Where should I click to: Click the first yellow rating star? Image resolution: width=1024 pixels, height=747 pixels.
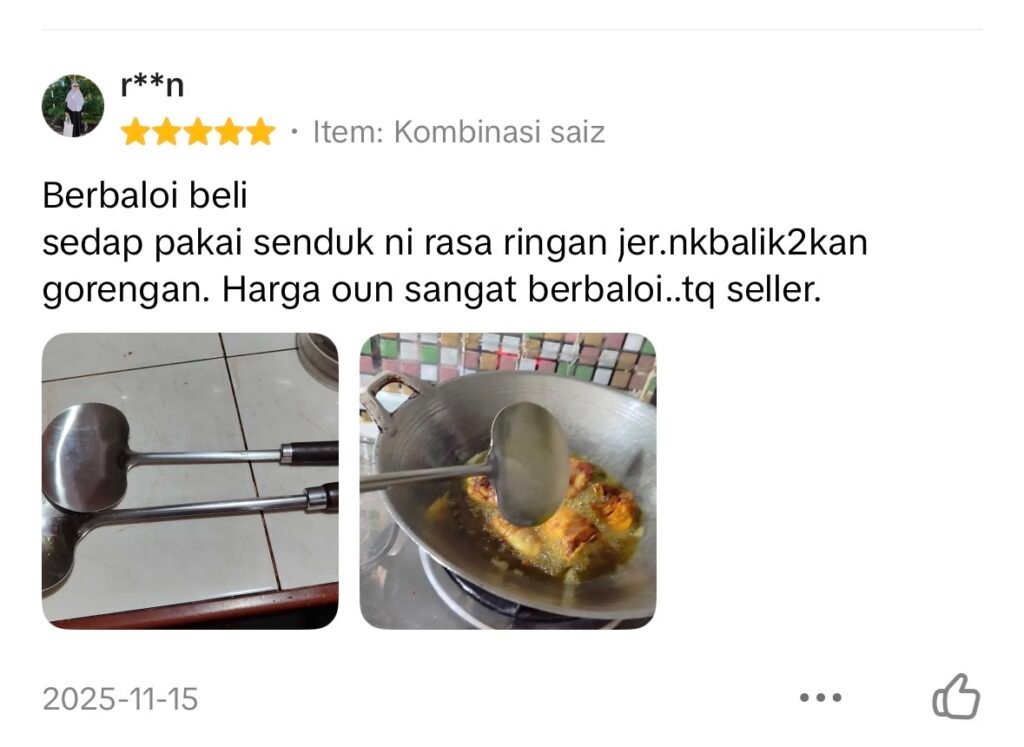tap(135, 131)
